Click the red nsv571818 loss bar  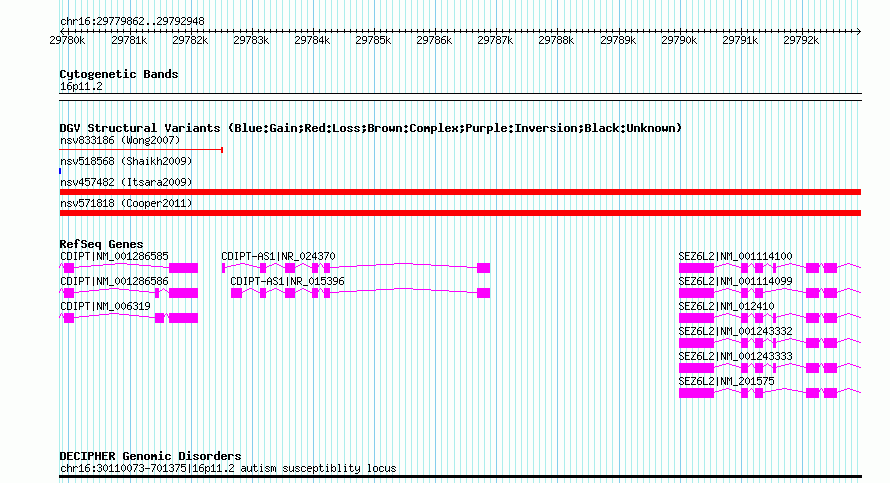point(460,213)
